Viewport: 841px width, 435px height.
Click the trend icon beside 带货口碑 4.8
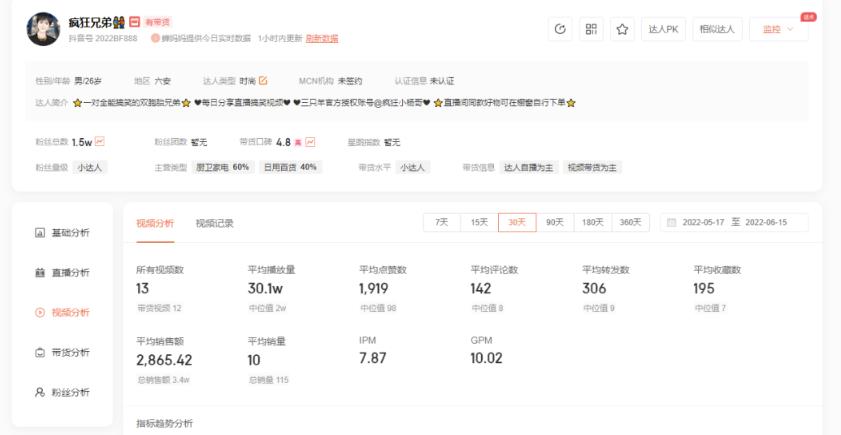pyautogui.click(x=310, y=142)
